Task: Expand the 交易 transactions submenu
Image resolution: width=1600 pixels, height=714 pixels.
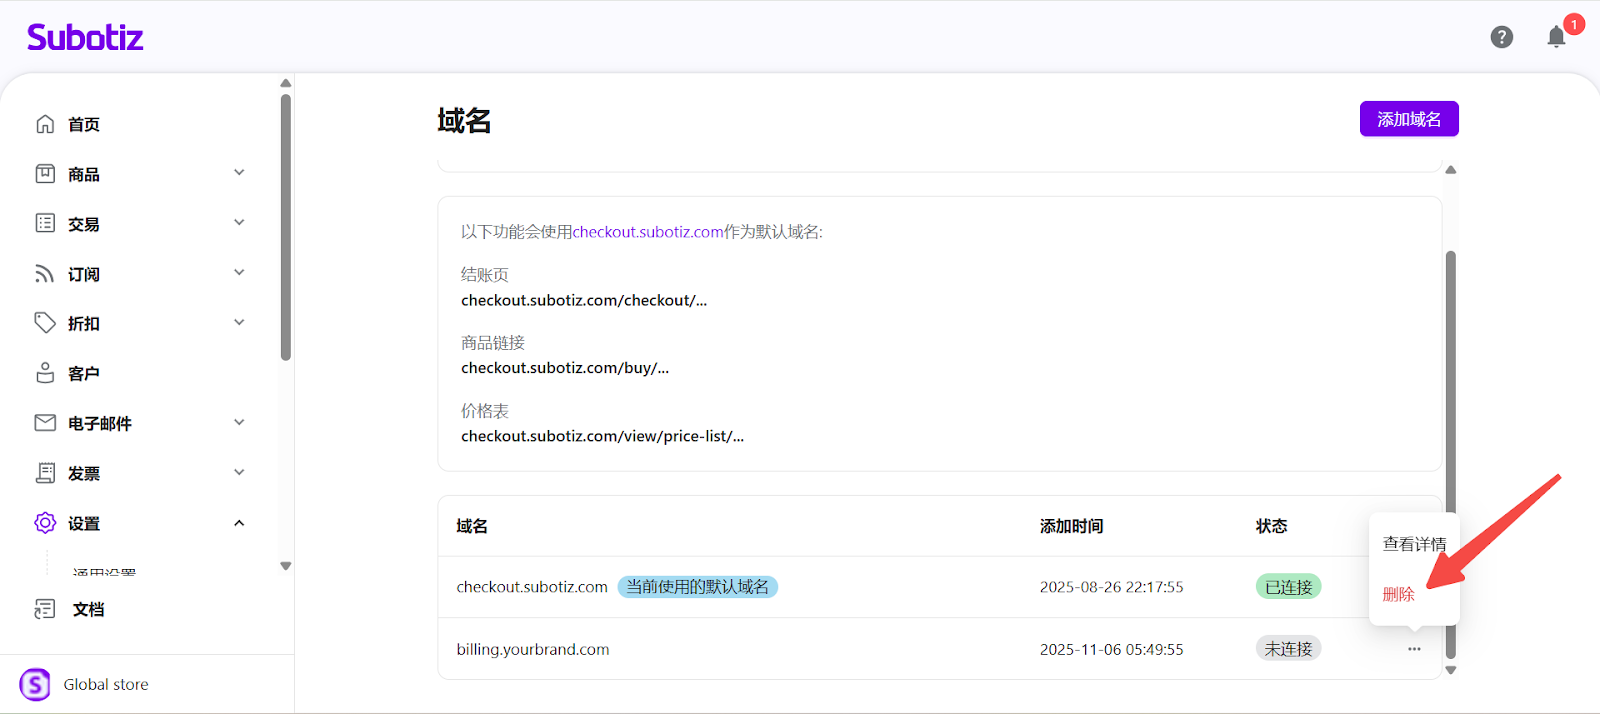Action: [239, 223]
